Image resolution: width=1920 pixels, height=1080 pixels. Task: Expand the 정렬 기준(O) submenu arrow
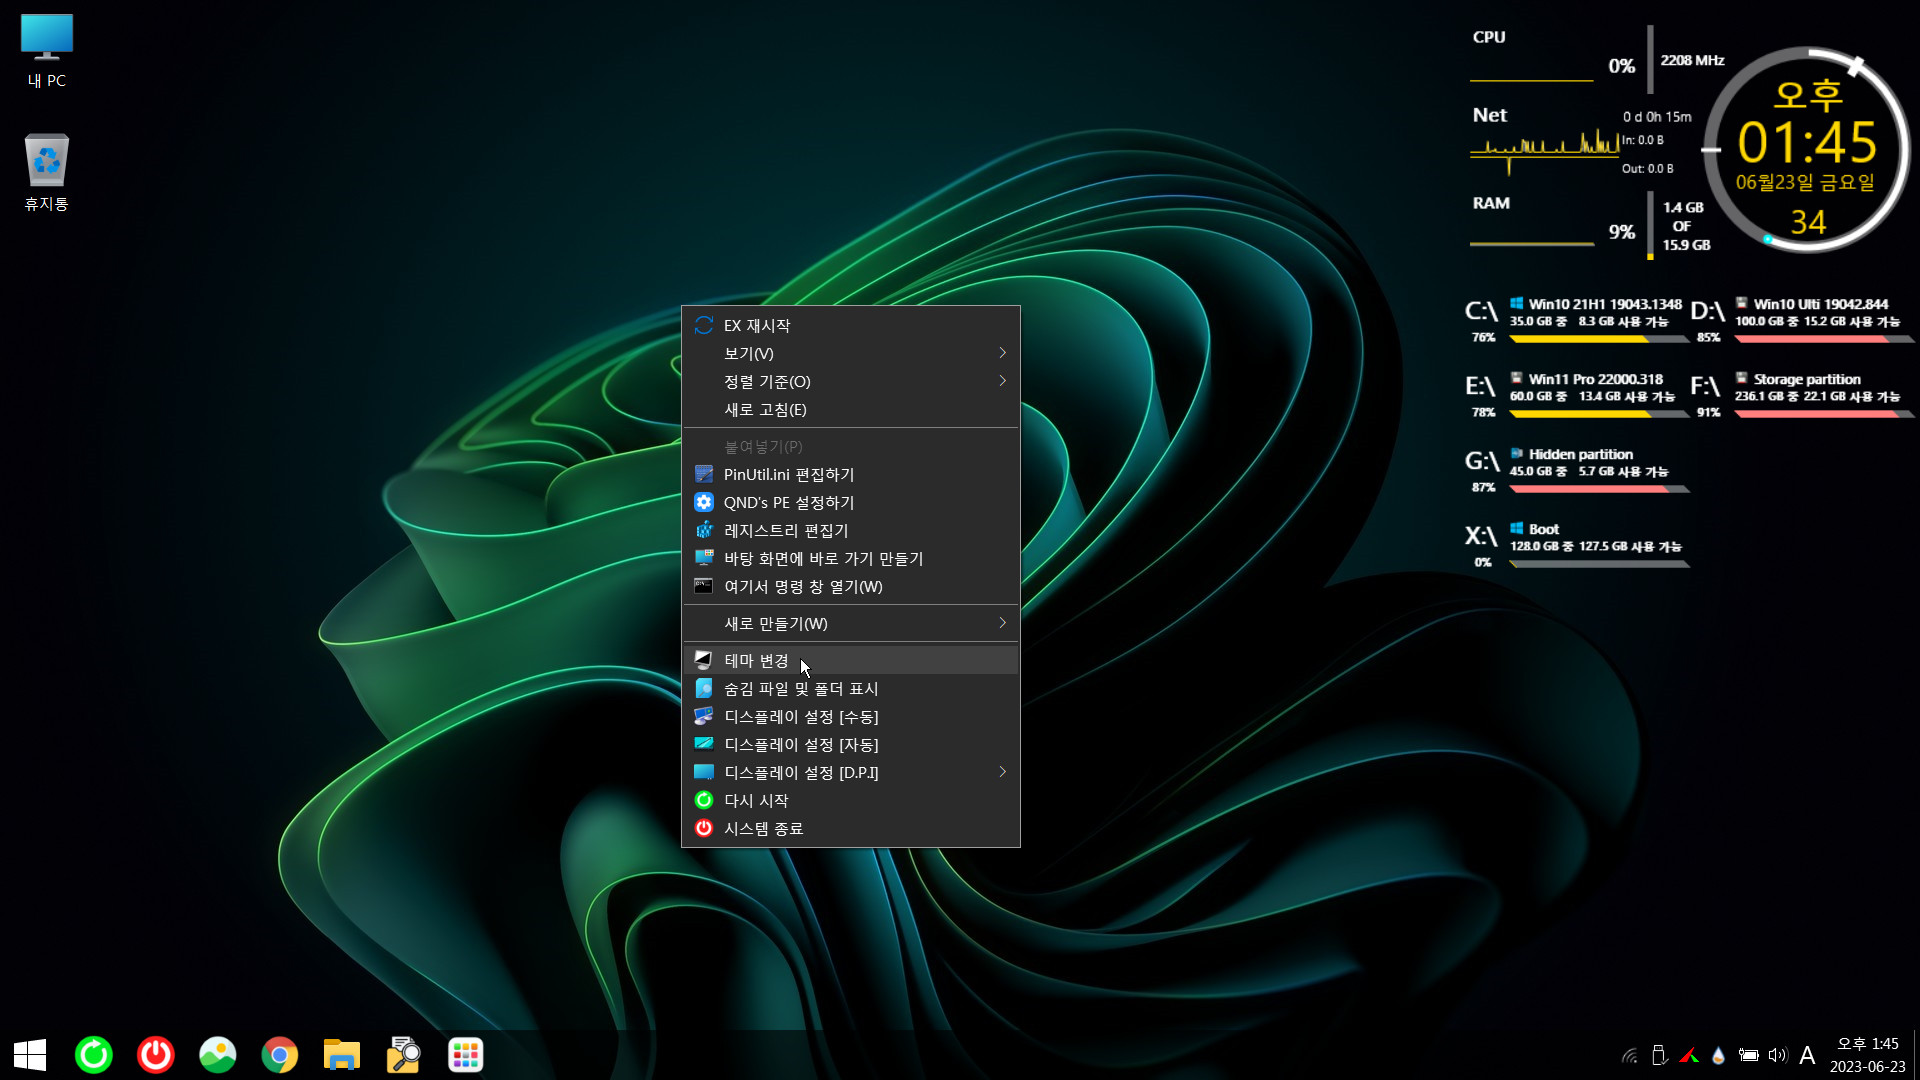pyautogui.click(x=1002, y=381)
